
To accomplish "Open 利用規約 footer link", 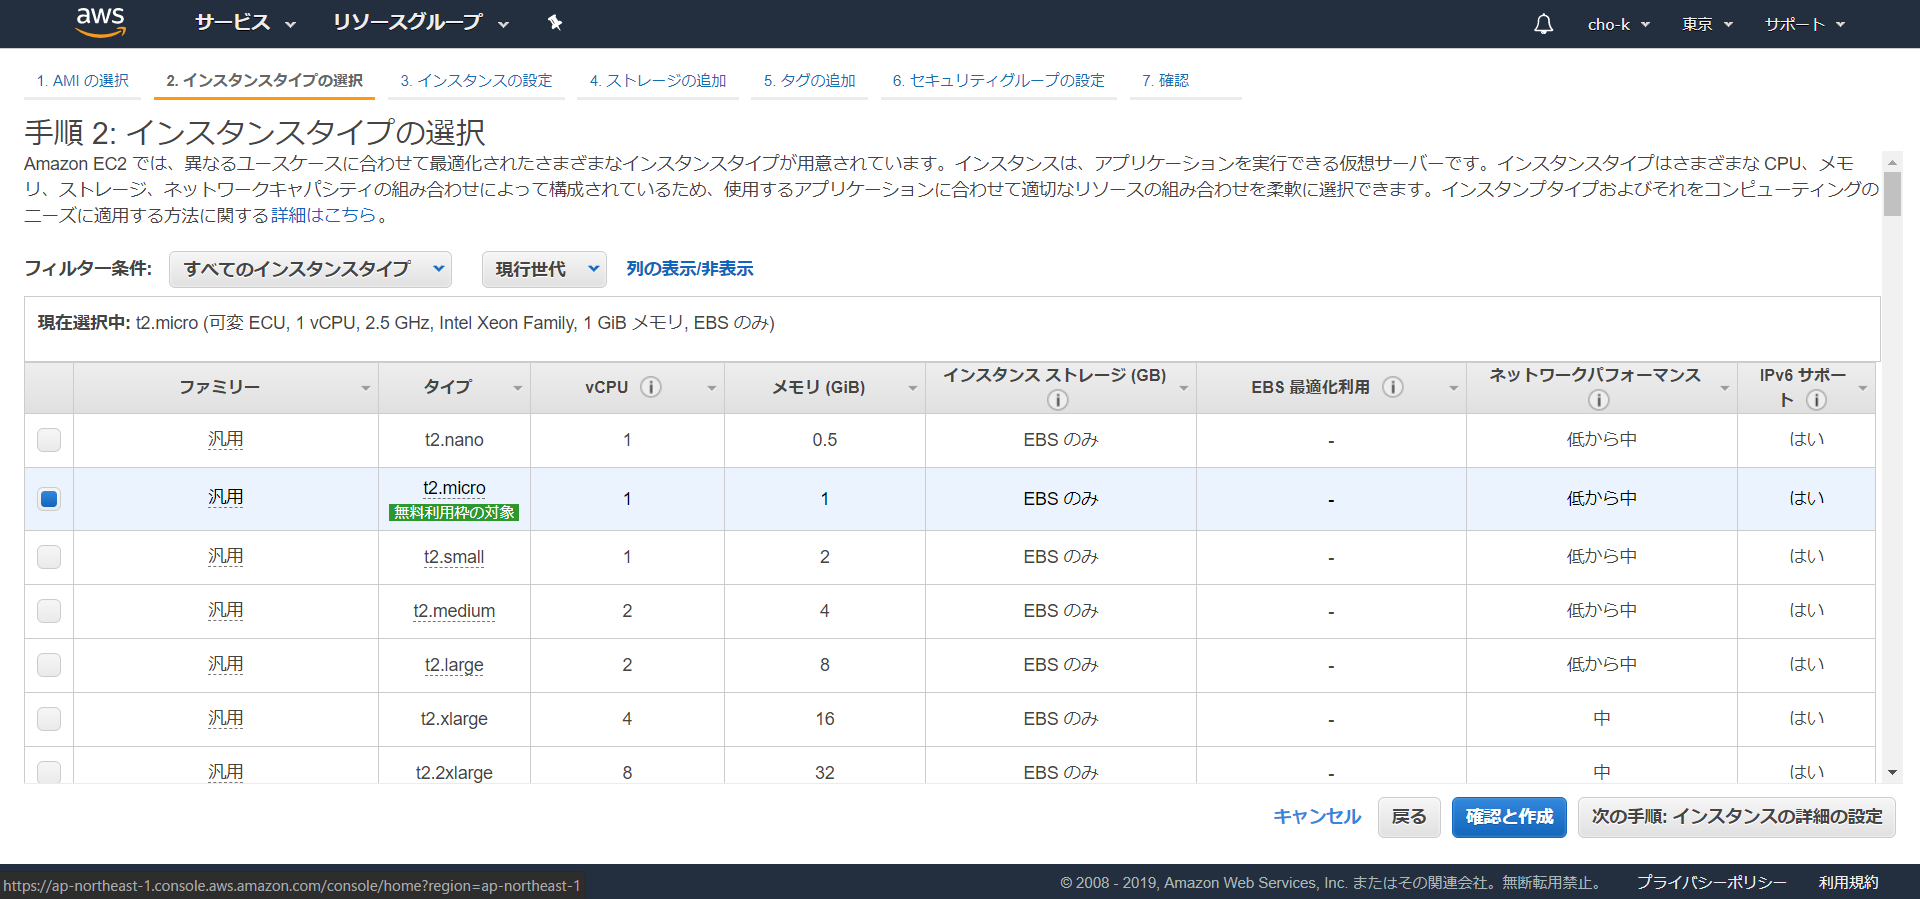I will click(x=1848, y=883).
